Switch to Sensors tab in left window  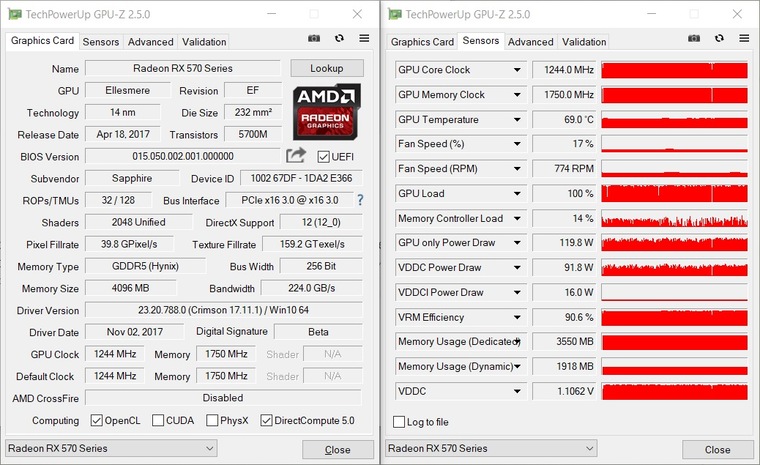click(x=101, y=42)
